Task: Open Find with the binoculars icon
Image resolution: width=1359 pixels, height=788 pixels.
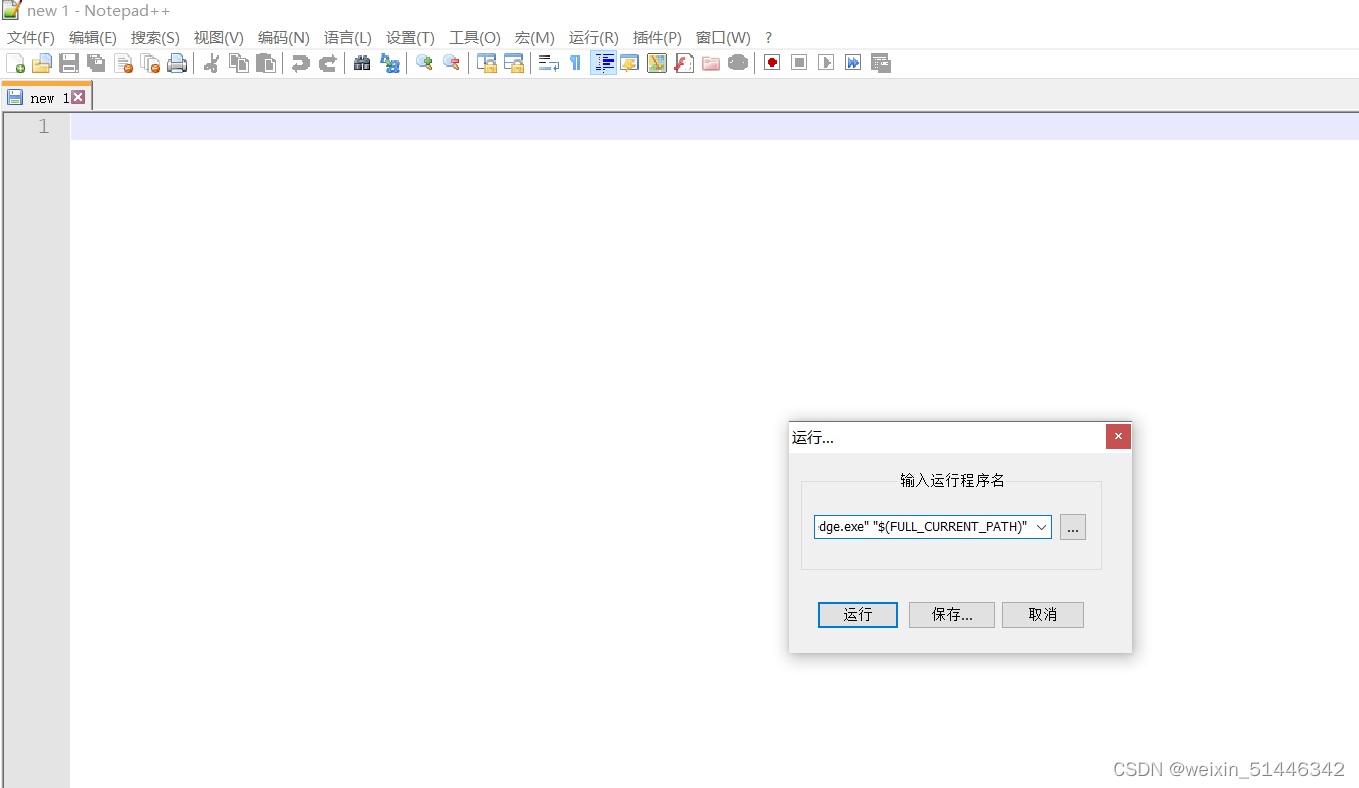Action: pos(362,63)
